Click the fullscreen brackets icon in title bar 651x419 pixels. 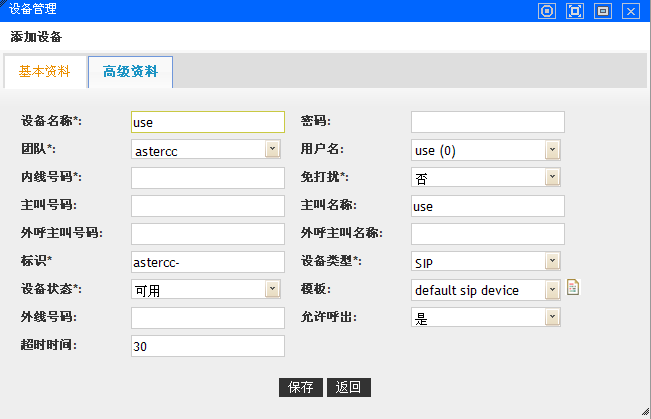pos(575,11)
